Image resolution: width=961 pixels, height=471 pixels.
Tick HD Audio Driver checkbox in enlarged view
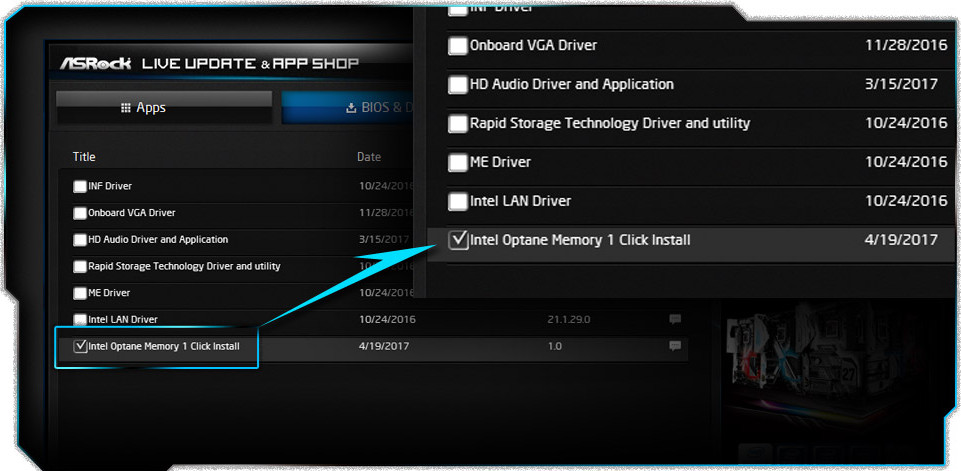[x=458, y=85]
